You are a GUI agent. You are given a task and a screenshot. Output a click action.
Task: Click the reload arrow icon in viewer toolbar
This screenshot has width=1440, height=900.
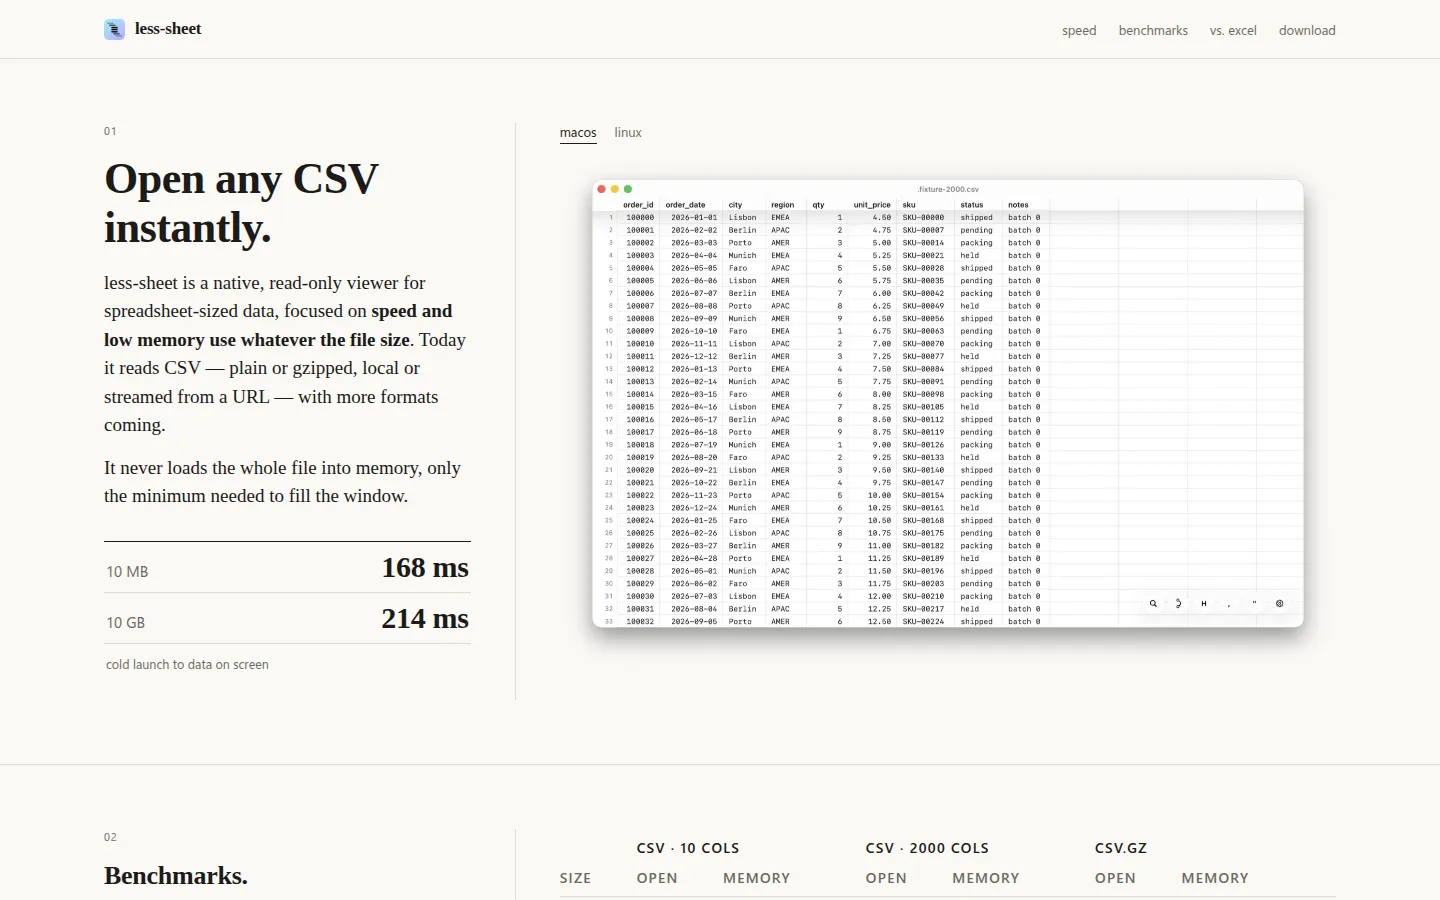coord(1178,604)
